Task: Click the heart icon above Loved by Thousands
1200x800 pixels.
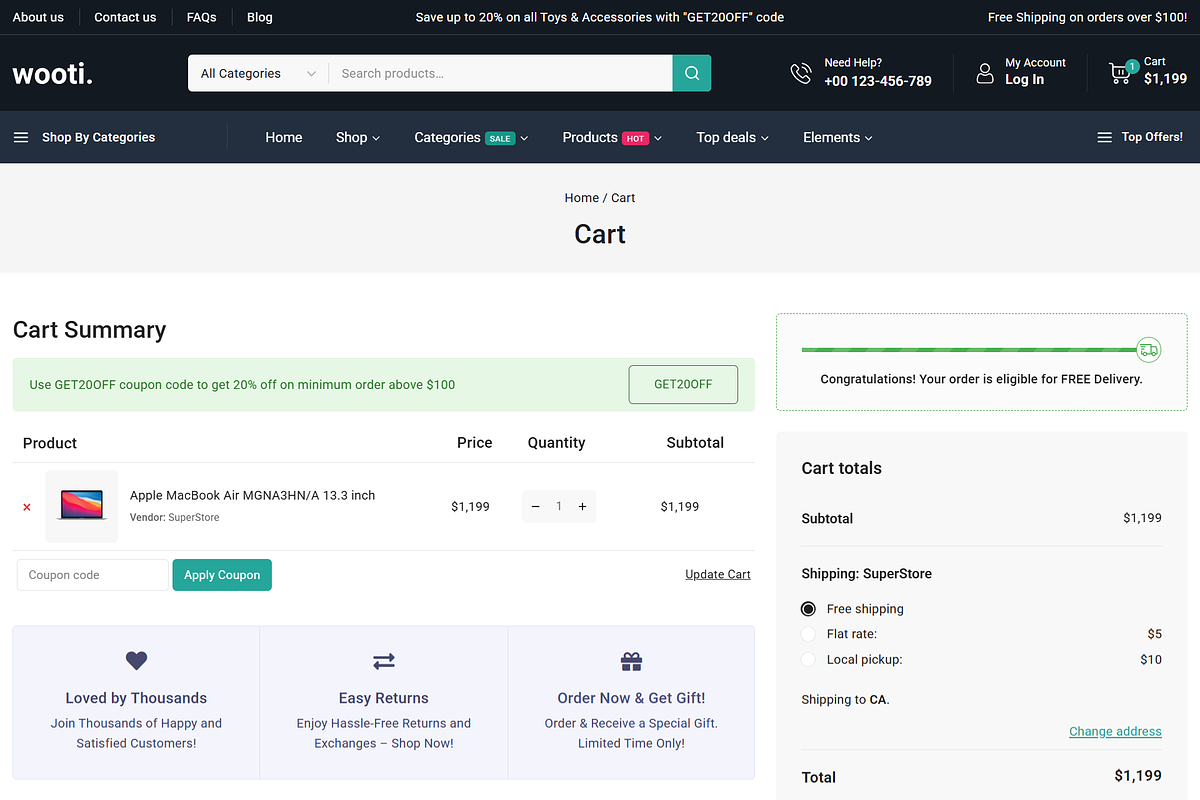Action: tap(136, 661)
